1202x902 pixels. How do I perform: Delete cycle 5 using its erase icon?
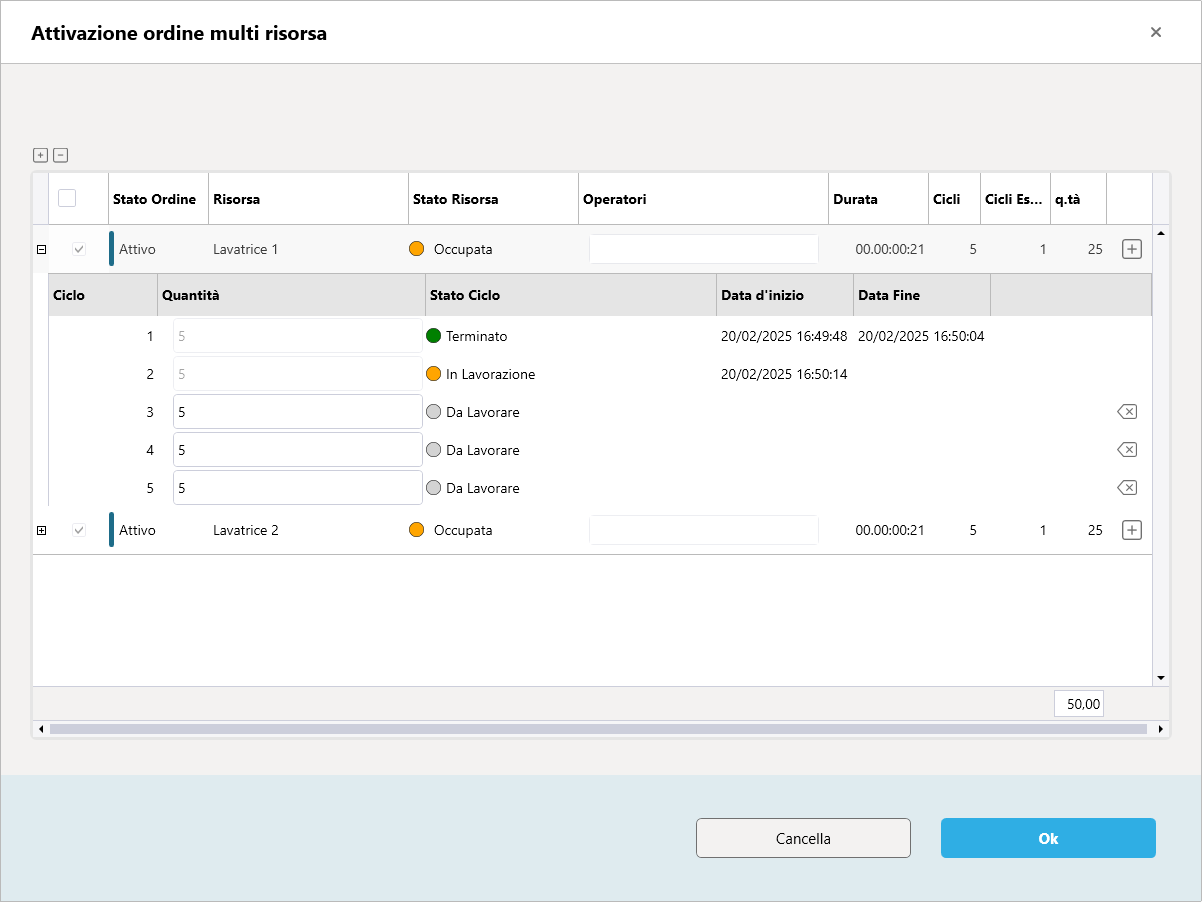pyautogui.click(x=1127, y=488)
